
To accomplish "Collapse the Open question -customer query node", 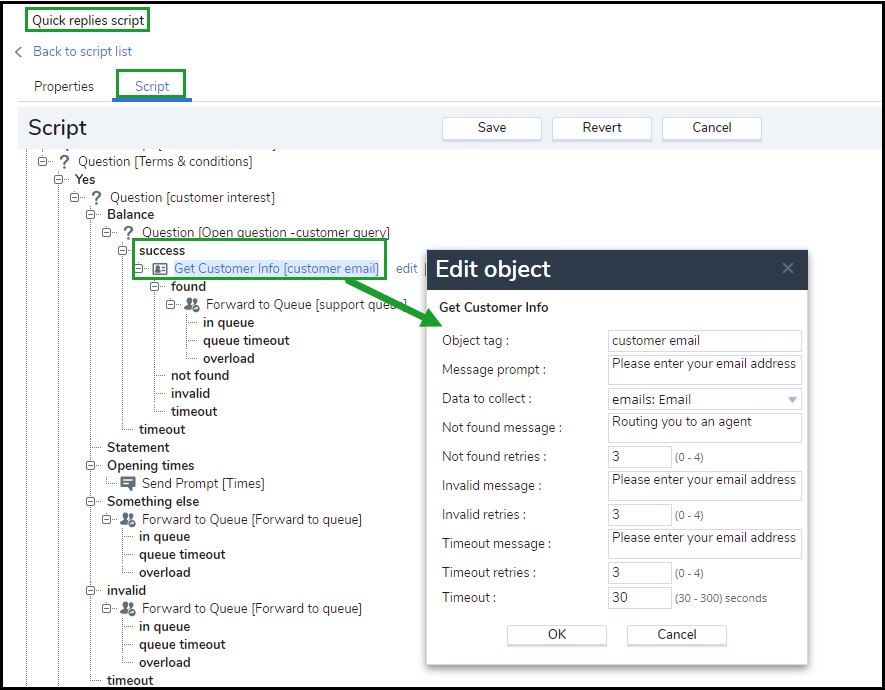I will (x=107, y=232).
